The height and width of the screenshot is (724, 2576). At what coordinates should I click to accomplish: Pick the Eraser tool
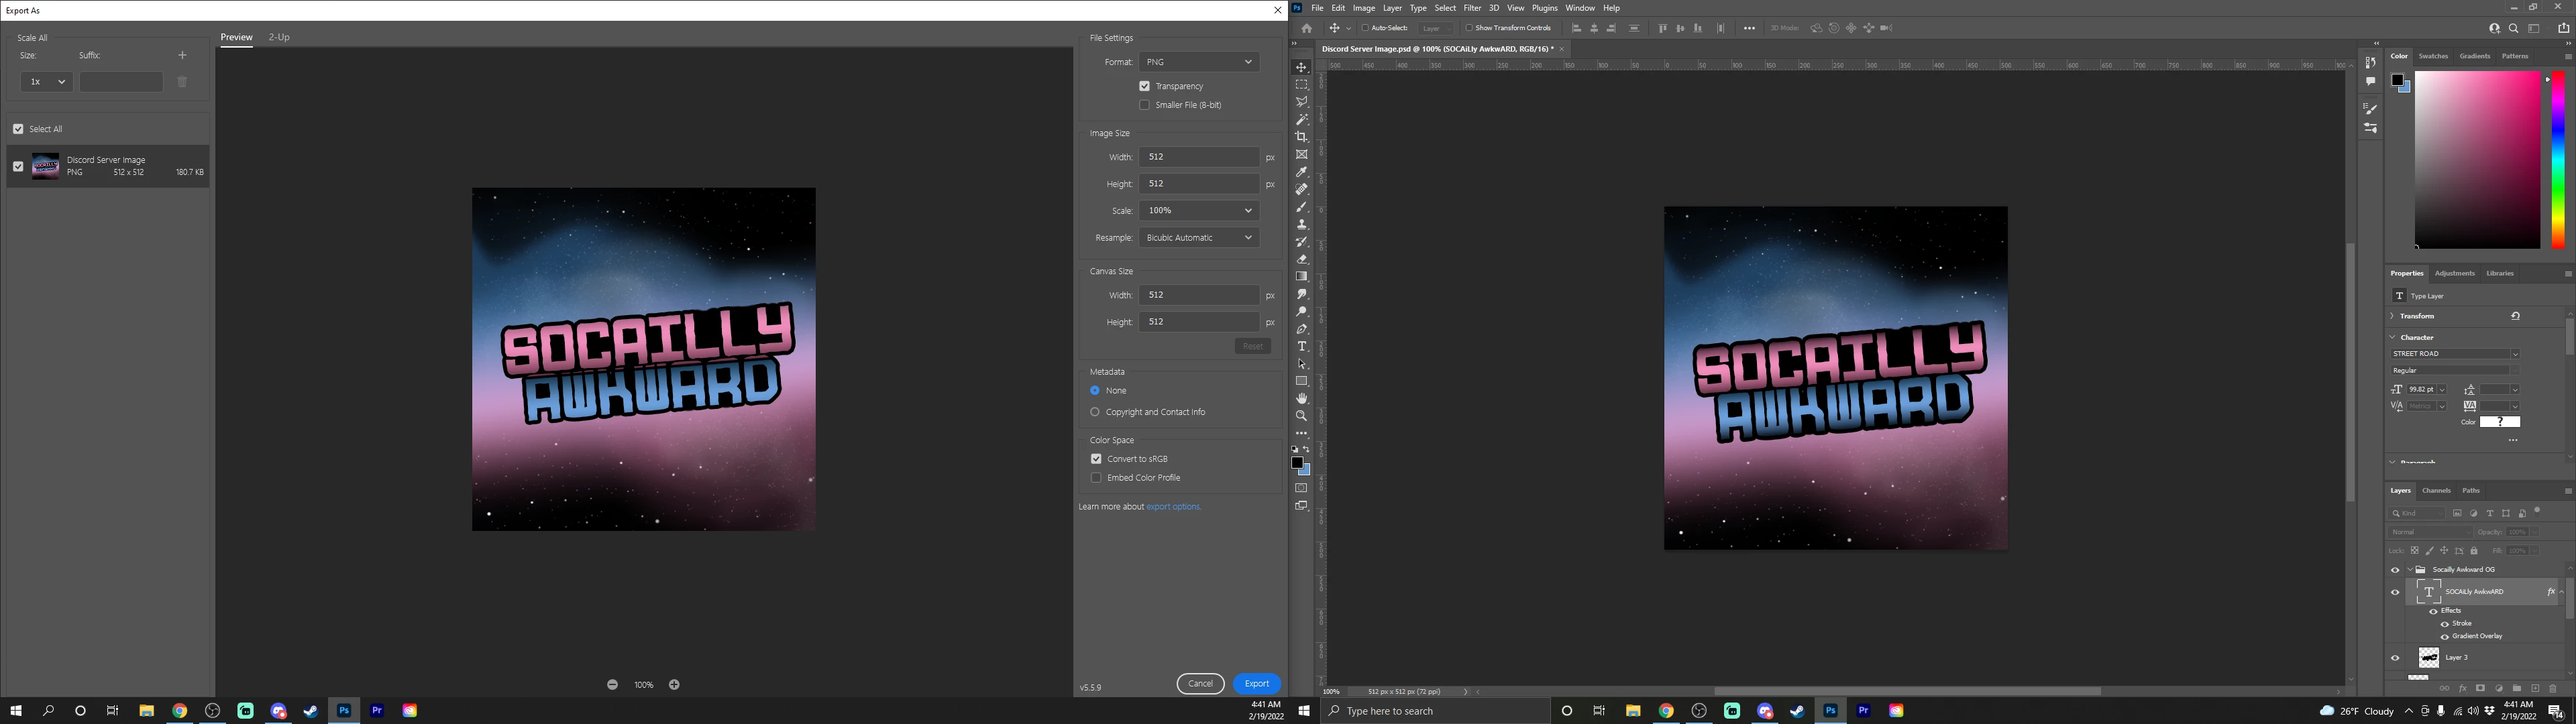point(1301,259)
